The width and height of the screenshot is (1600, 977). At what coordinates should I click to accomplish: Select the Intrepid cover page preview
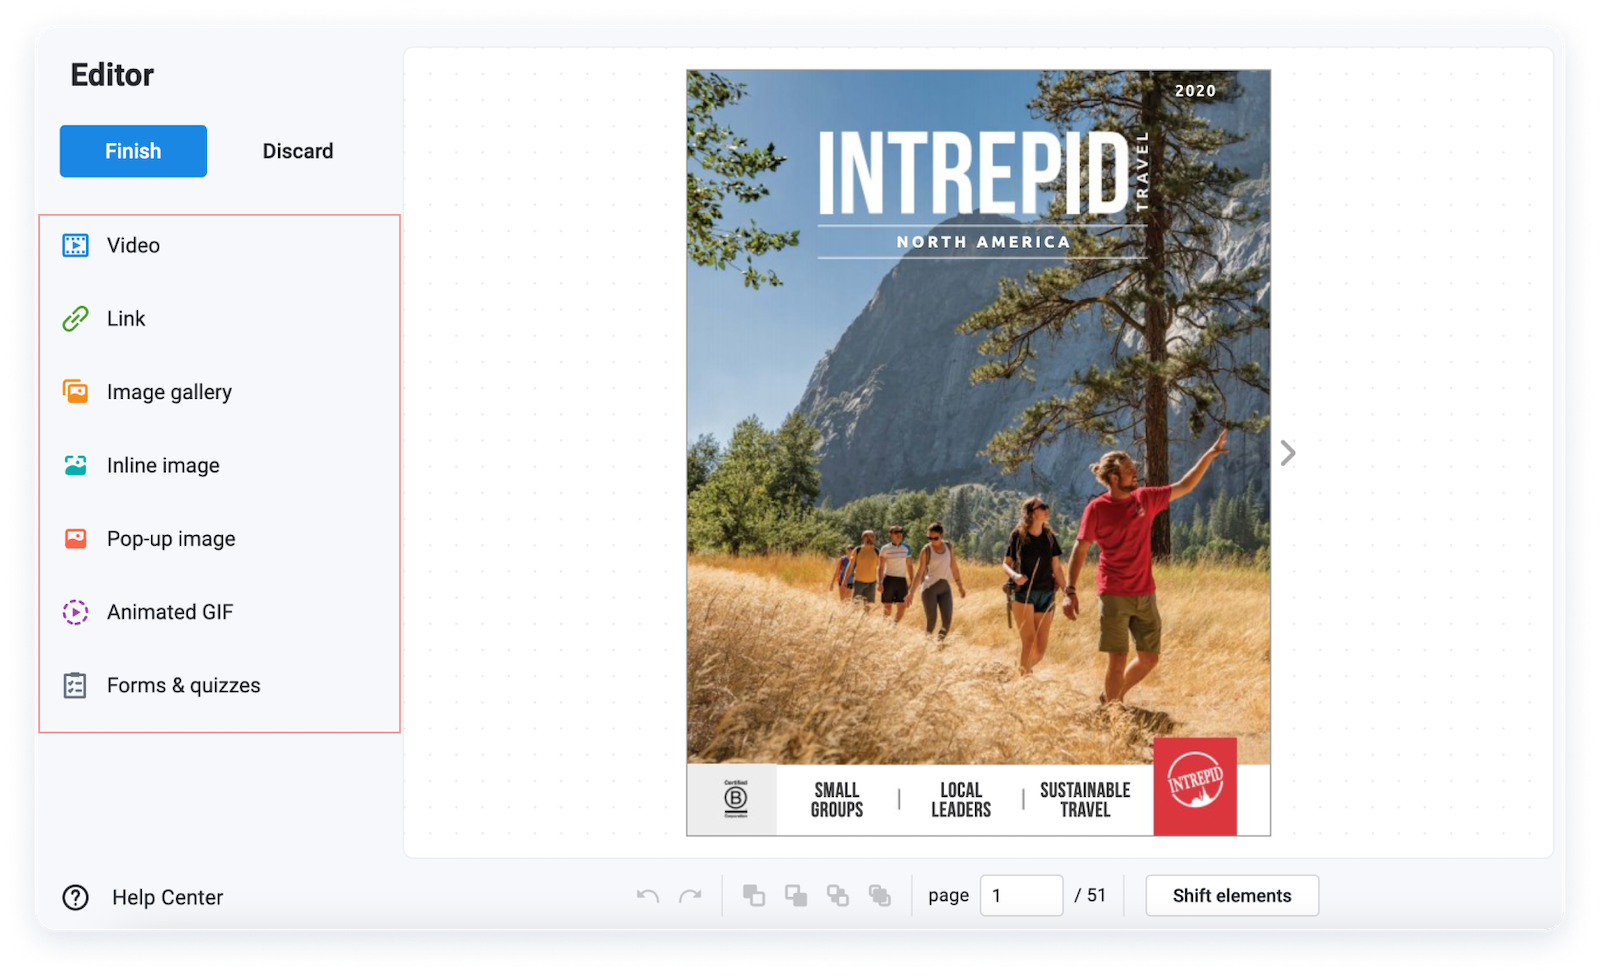(978, 453)
